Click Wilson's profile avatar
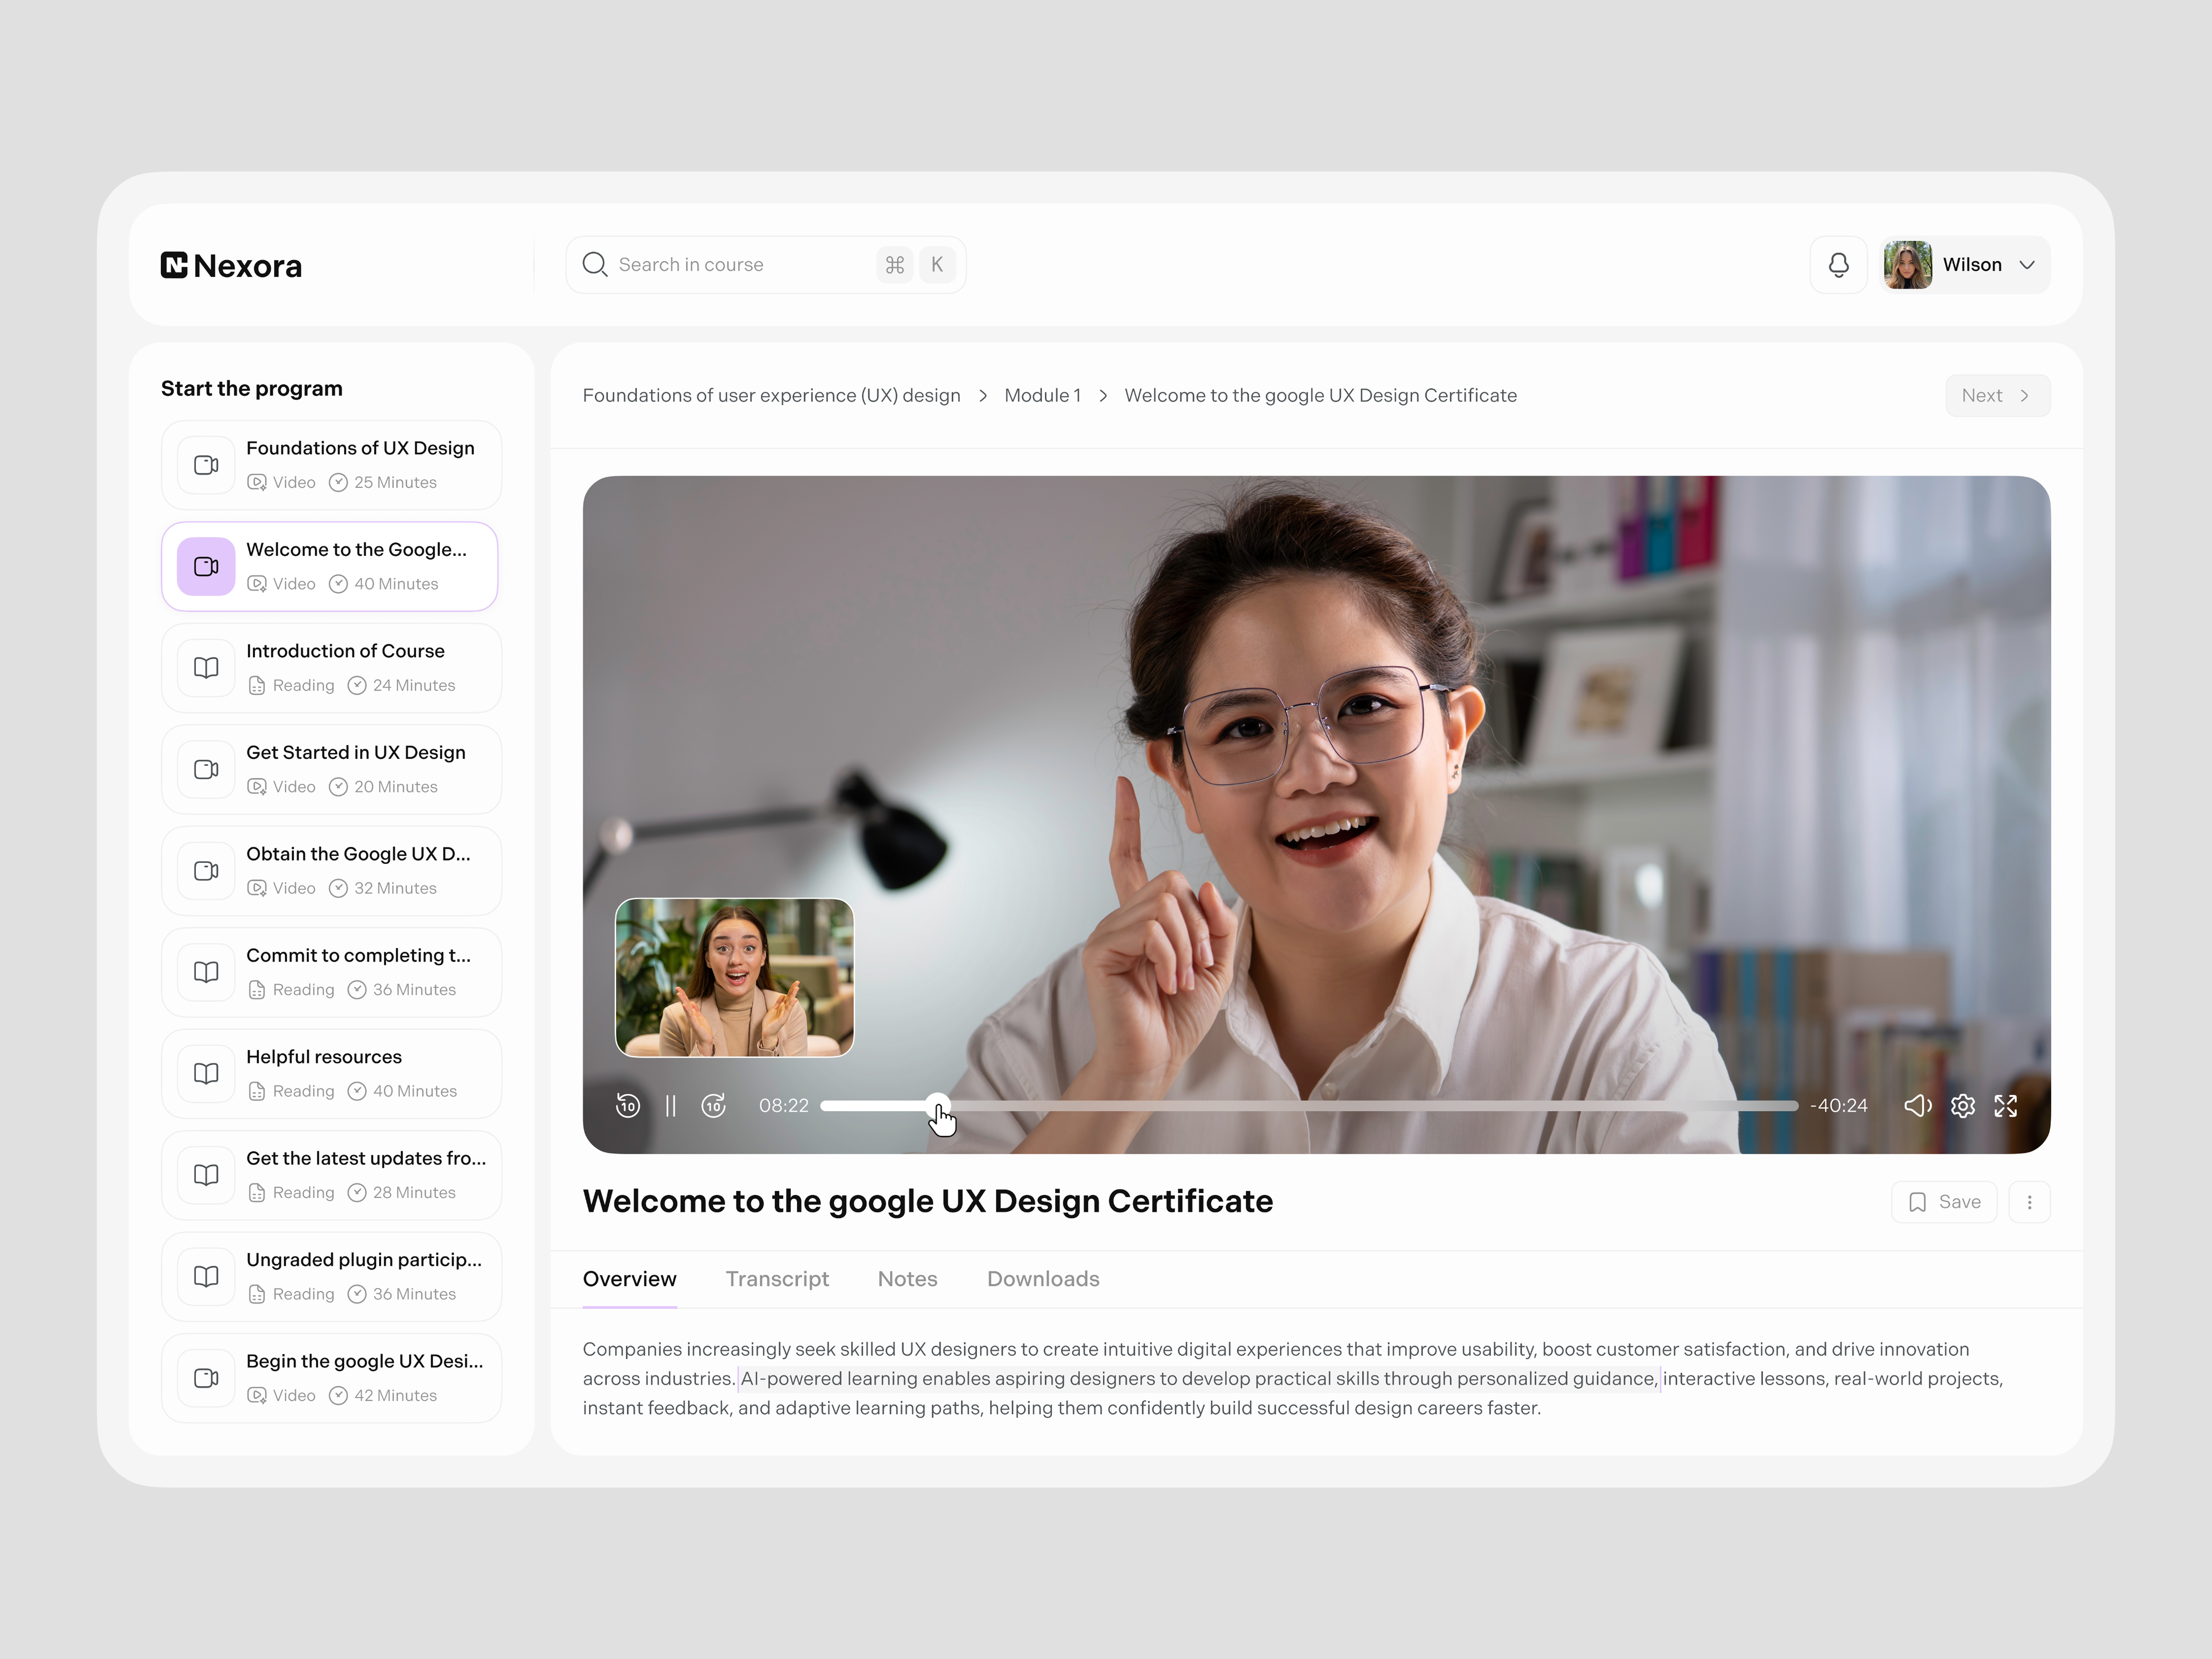 click(1907, 265)
